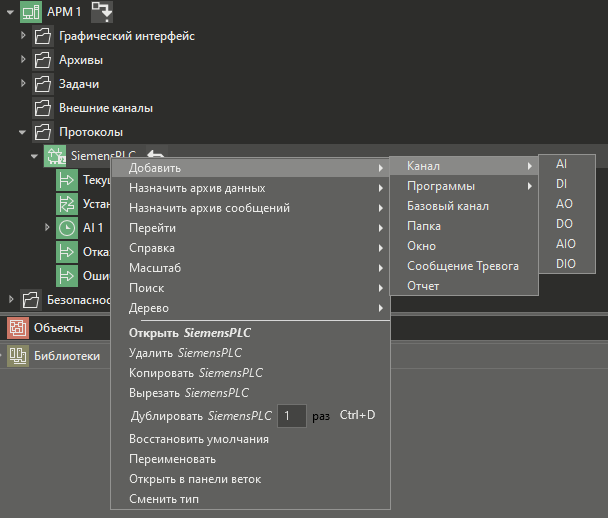Screen dimensions: 608x518
Task: Choose Открыть в панели веток
Action: (x=250, y=479)
